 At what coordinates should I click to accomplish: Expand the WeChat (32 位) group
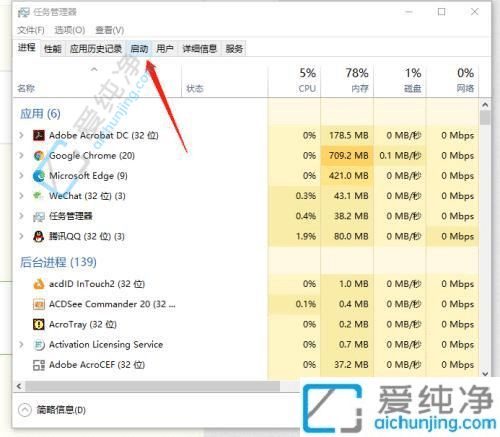click(22, 196)
